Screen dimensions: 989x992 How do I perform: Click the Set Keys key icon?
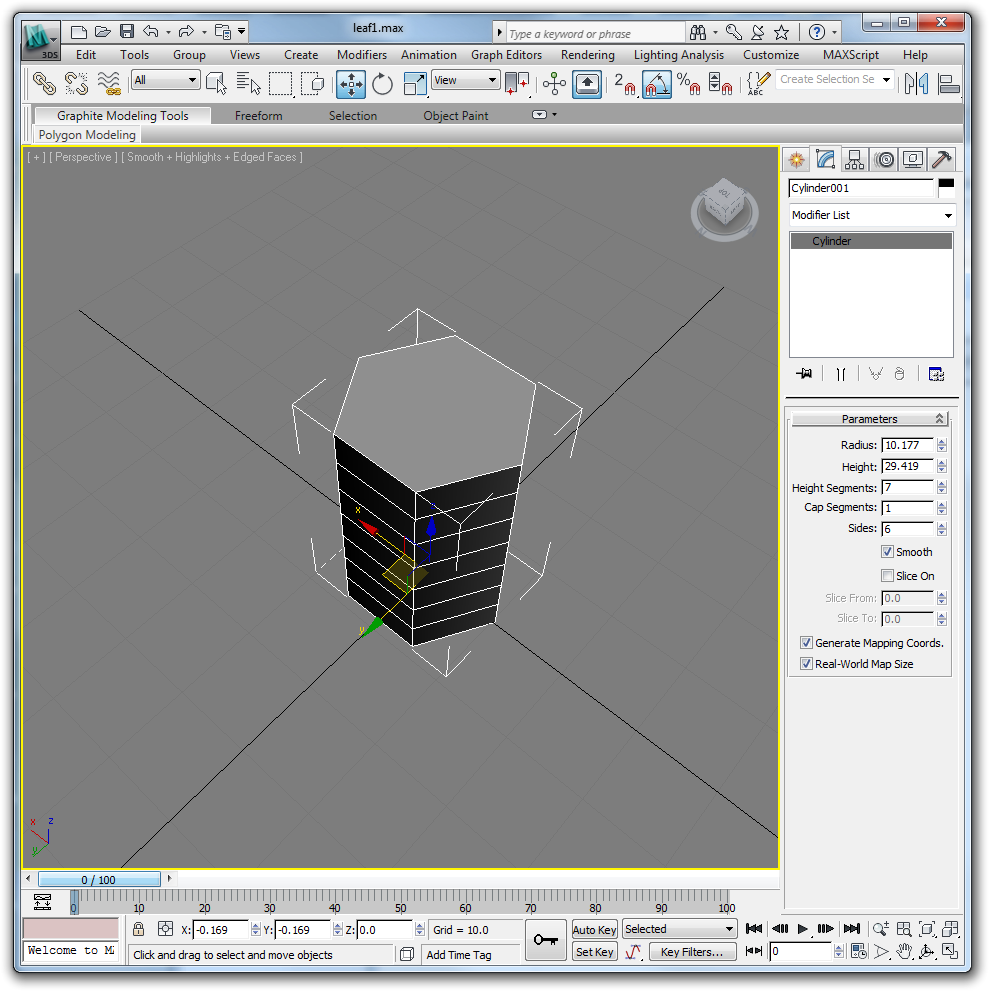(545, 940)
